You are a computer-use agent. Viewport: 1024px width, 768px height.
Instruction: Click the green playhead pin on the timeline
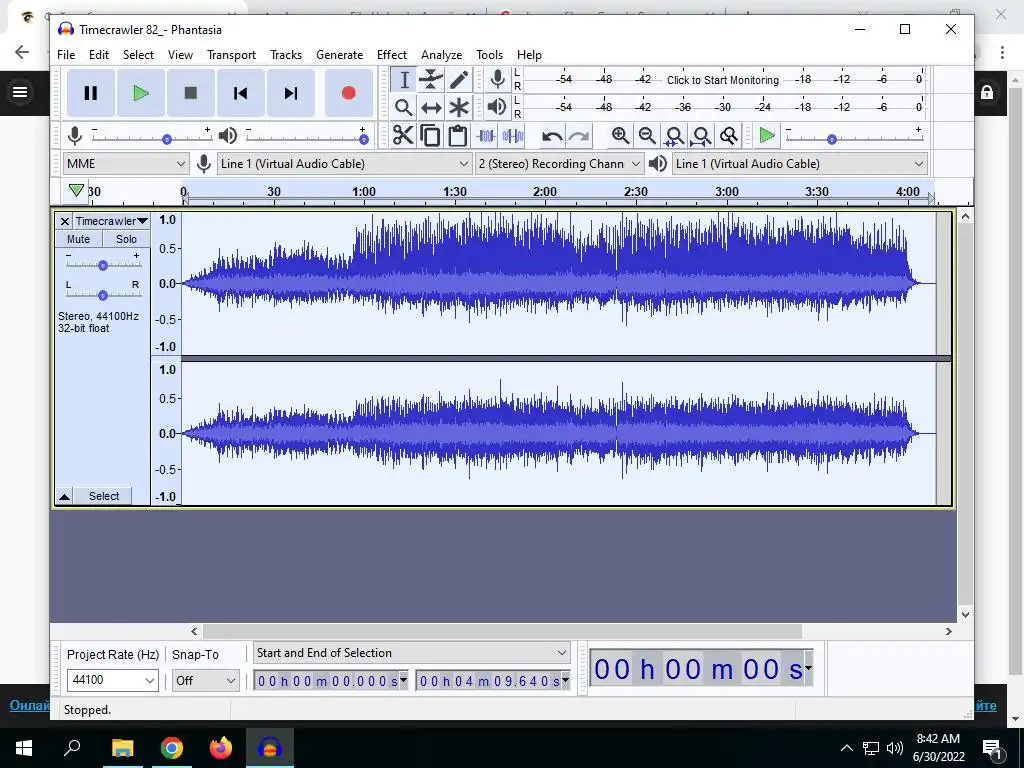pos(76,190)
